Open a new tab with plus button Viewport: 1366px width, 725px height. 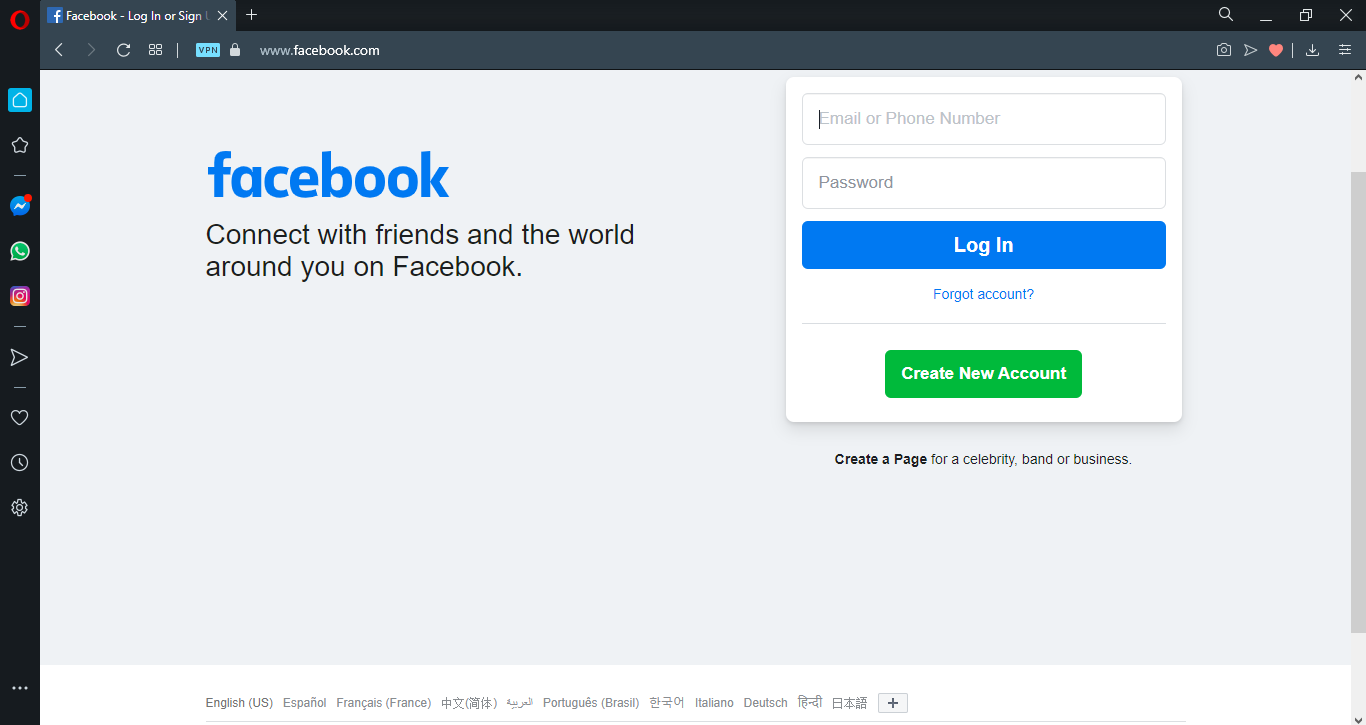pos(251,15)
